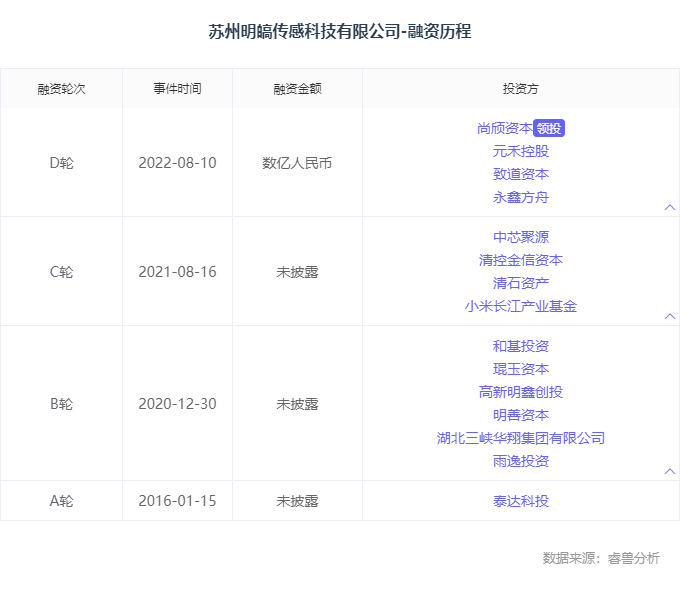Open investor link 明善资本
The width and height of the screenshot is (680, 594).
521,415
